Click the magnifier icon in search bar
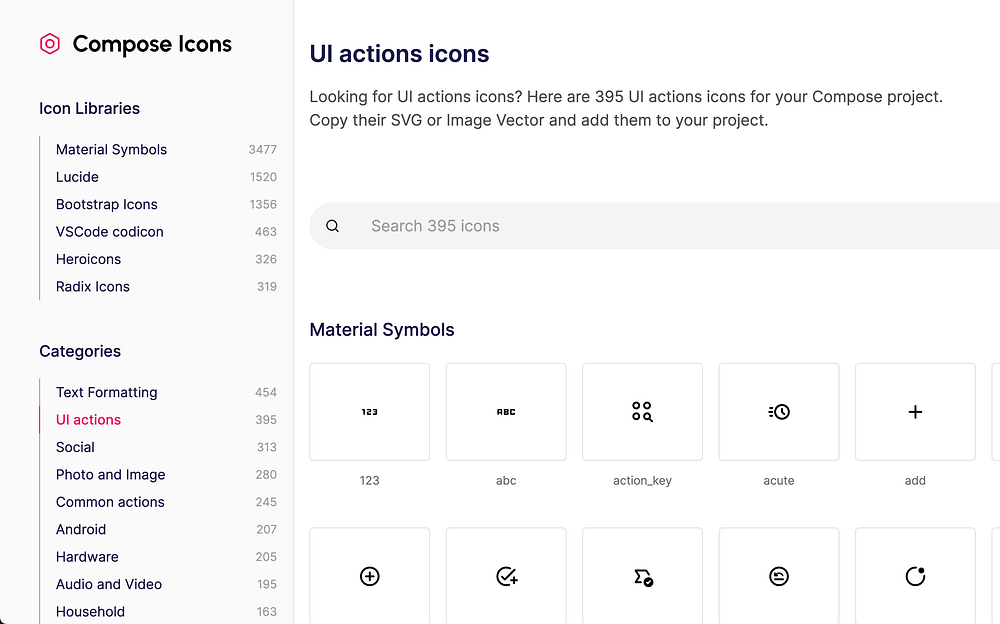Viewport: 1000px width, 624px height. 333,226
